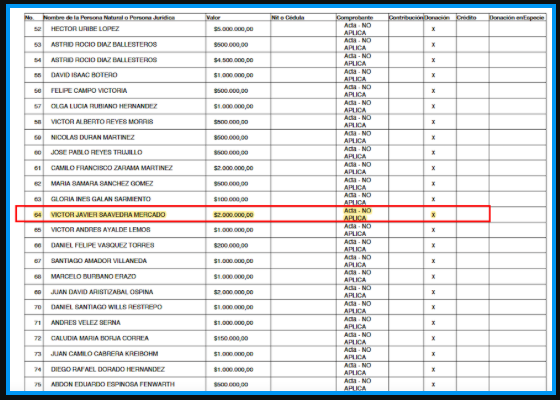560x400 pixels.
Task: Select the $200.000,00 value of Daniel Felipe Vasquez
Action: tap(231, 246)
